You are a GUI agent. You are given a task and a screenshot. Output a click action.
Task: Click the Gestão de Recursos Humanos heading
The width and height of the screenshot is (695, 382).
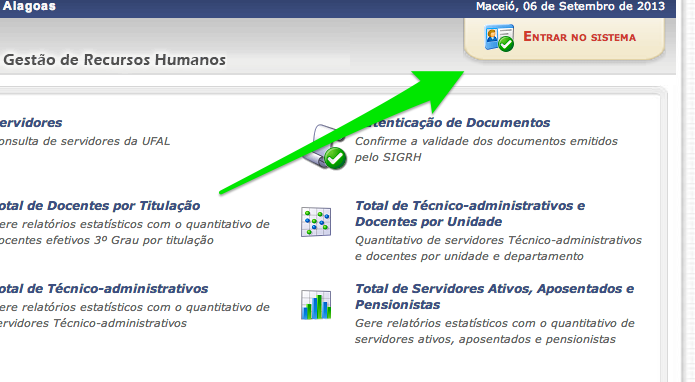(x=115, y=60)
